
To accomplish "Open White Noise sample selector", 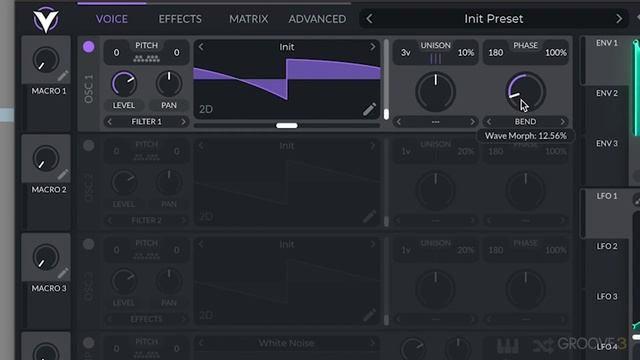I will [287, 343].
